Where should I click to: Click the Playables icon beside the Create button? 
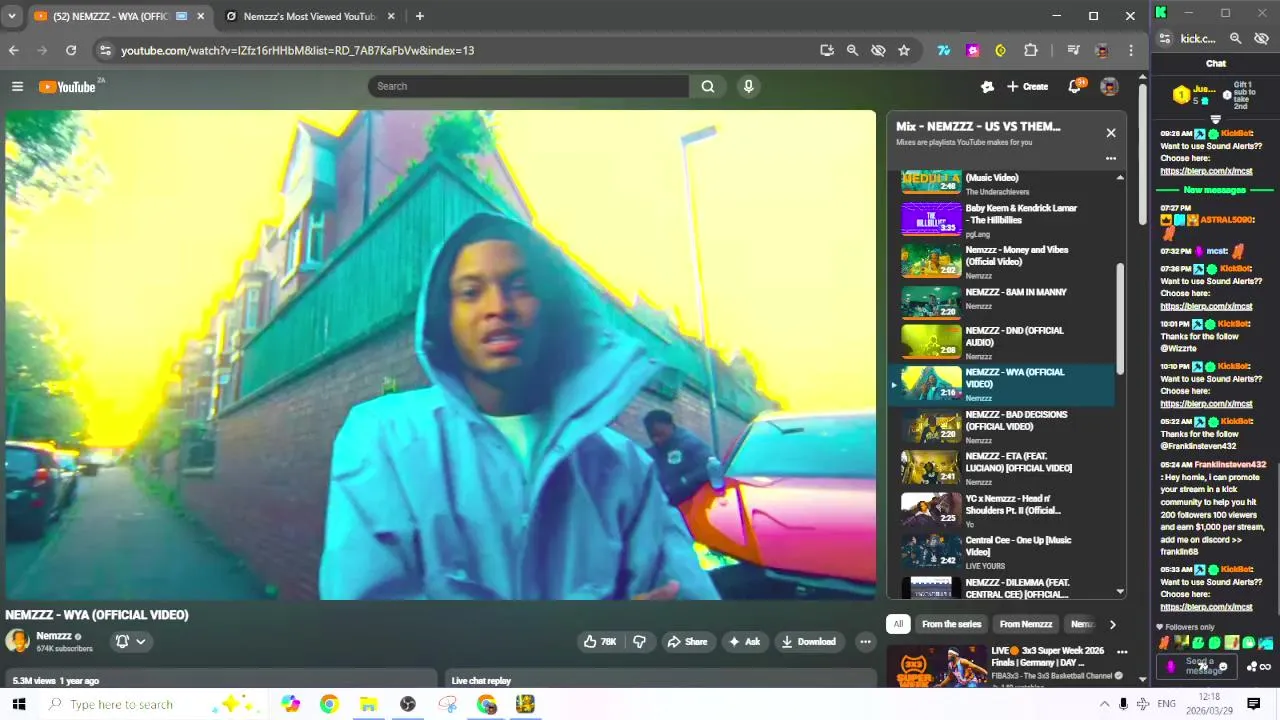(987, 86)
